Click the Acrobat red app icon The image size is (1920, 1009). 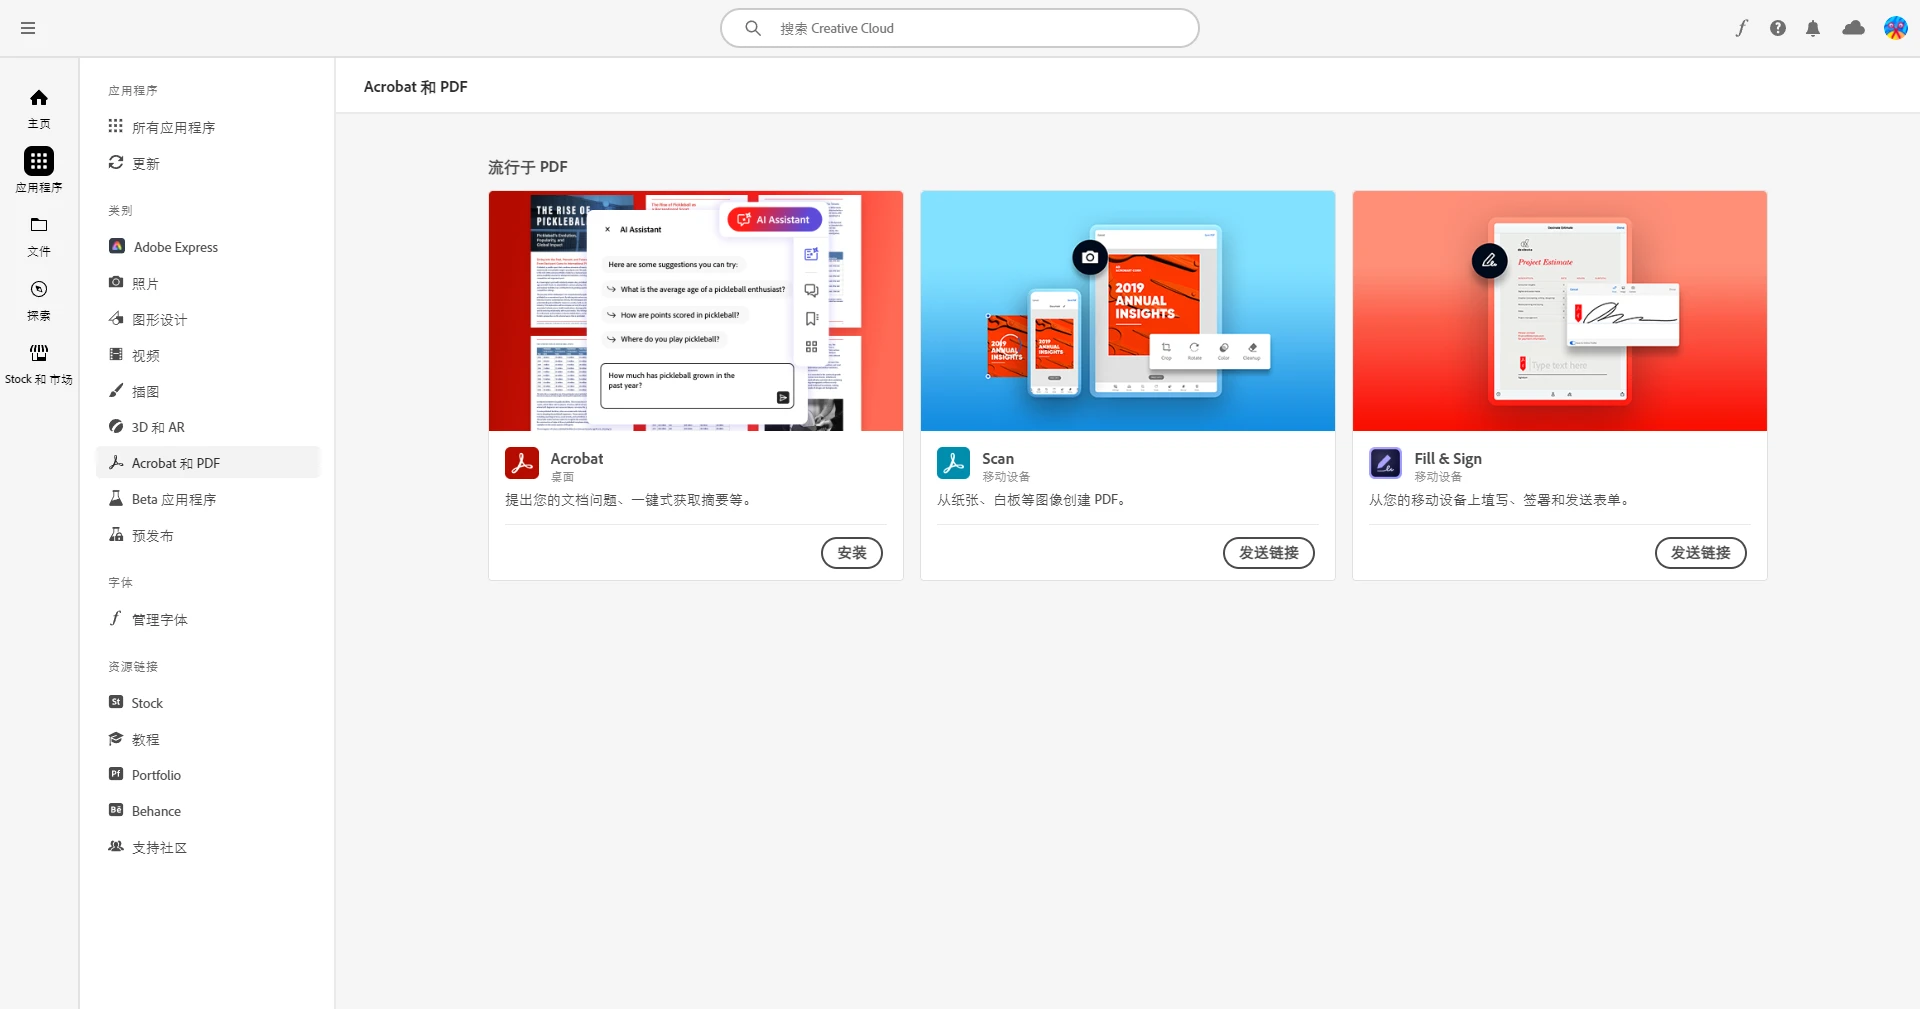click(x=522, y=463)
